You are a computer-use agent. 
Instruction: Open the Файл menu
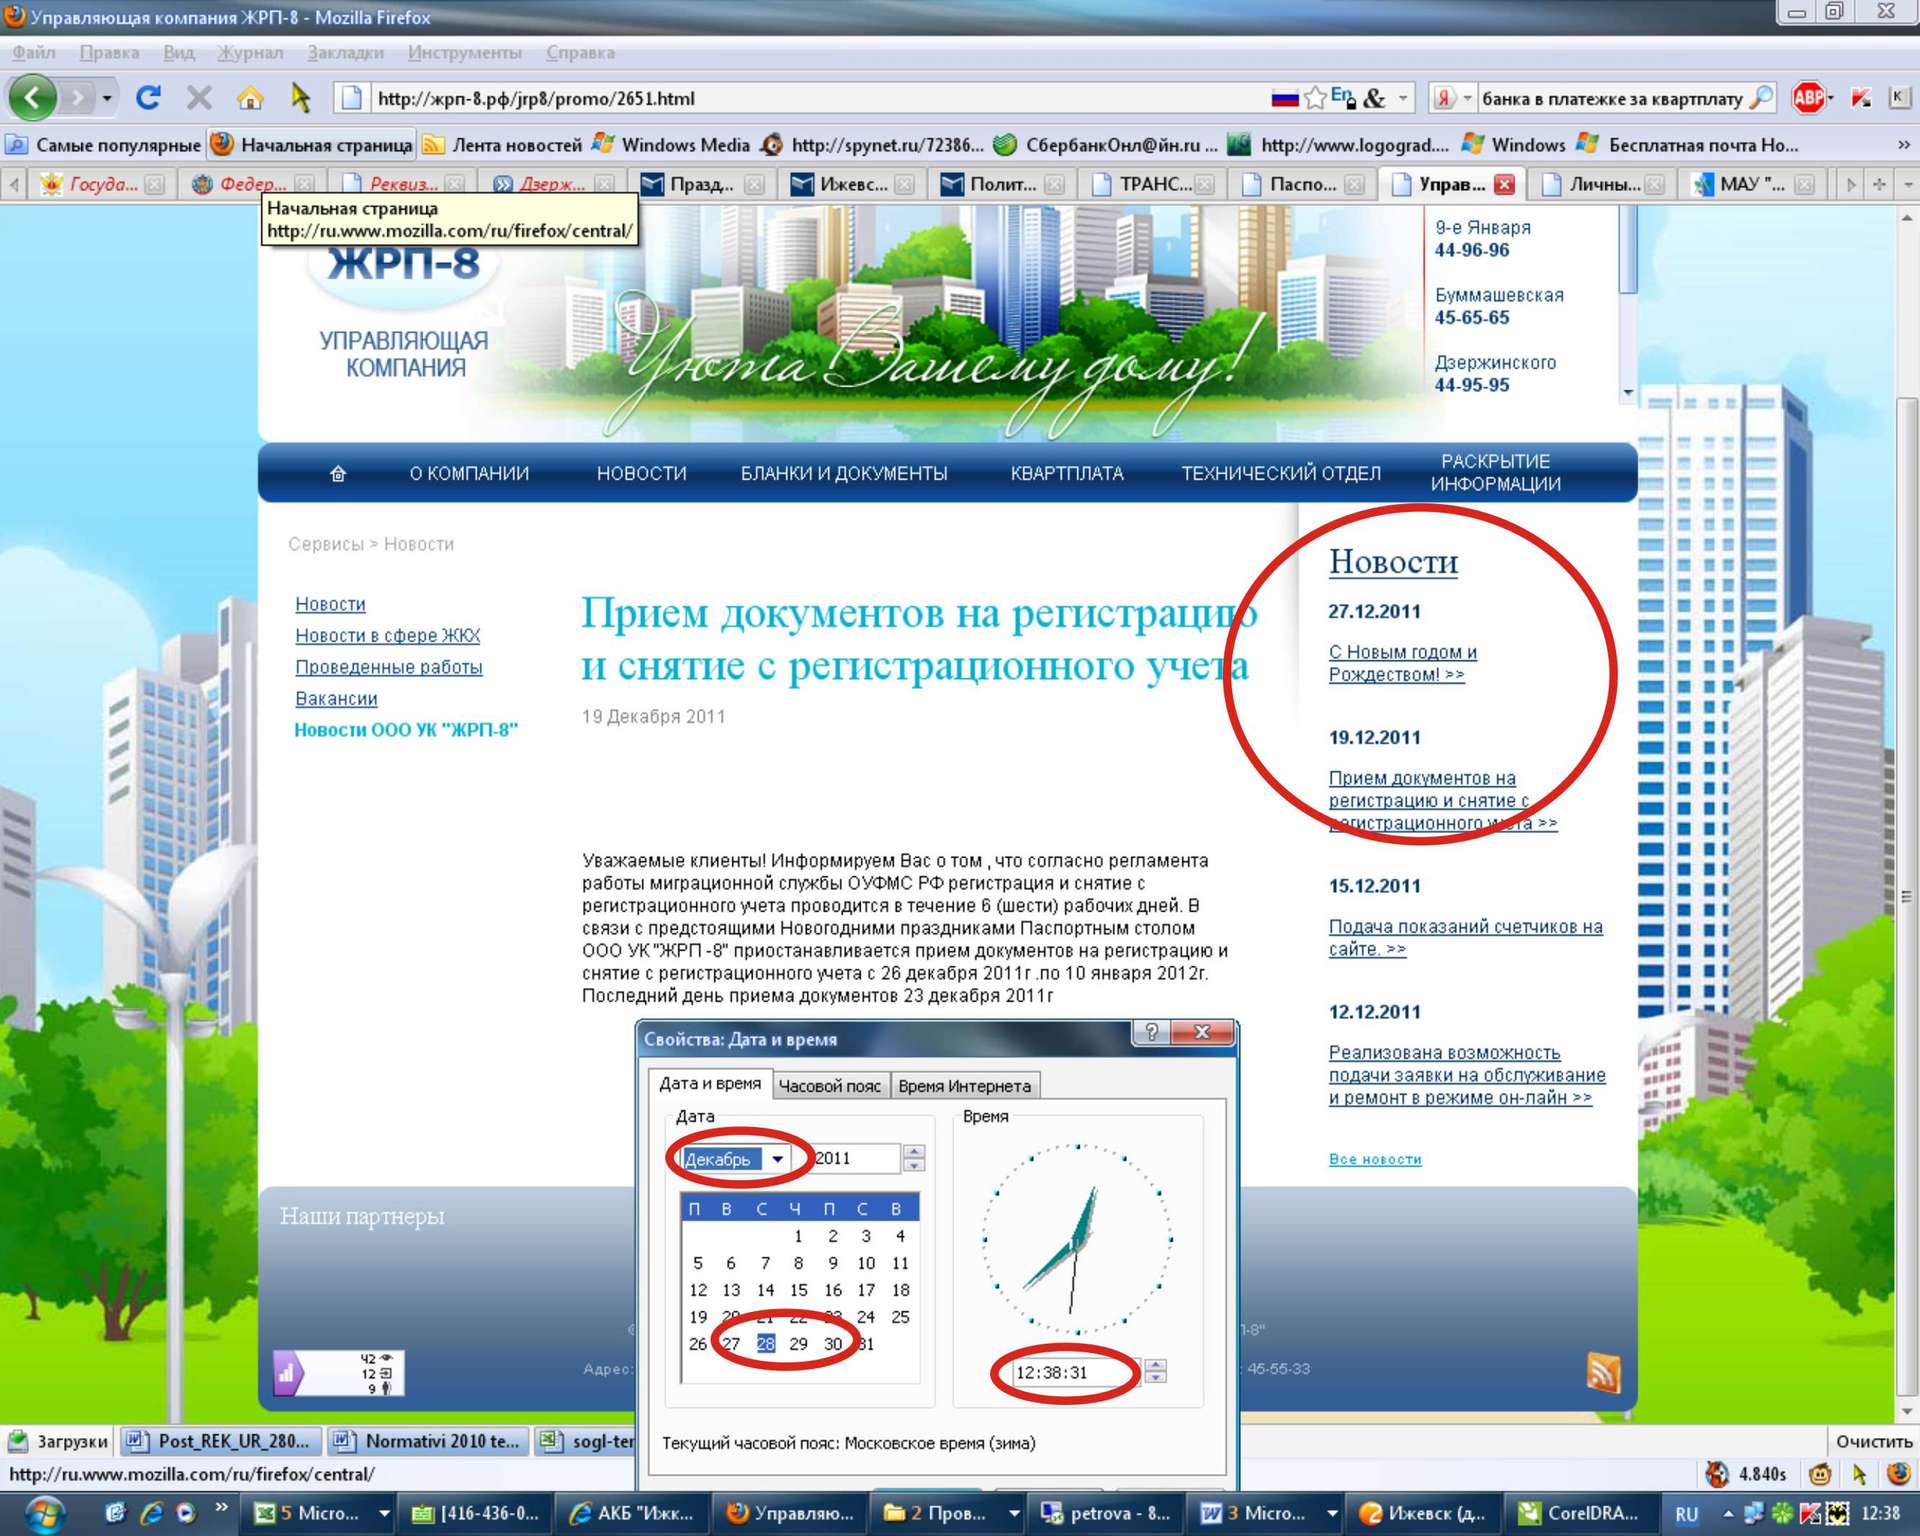click(x=33, y=52)
